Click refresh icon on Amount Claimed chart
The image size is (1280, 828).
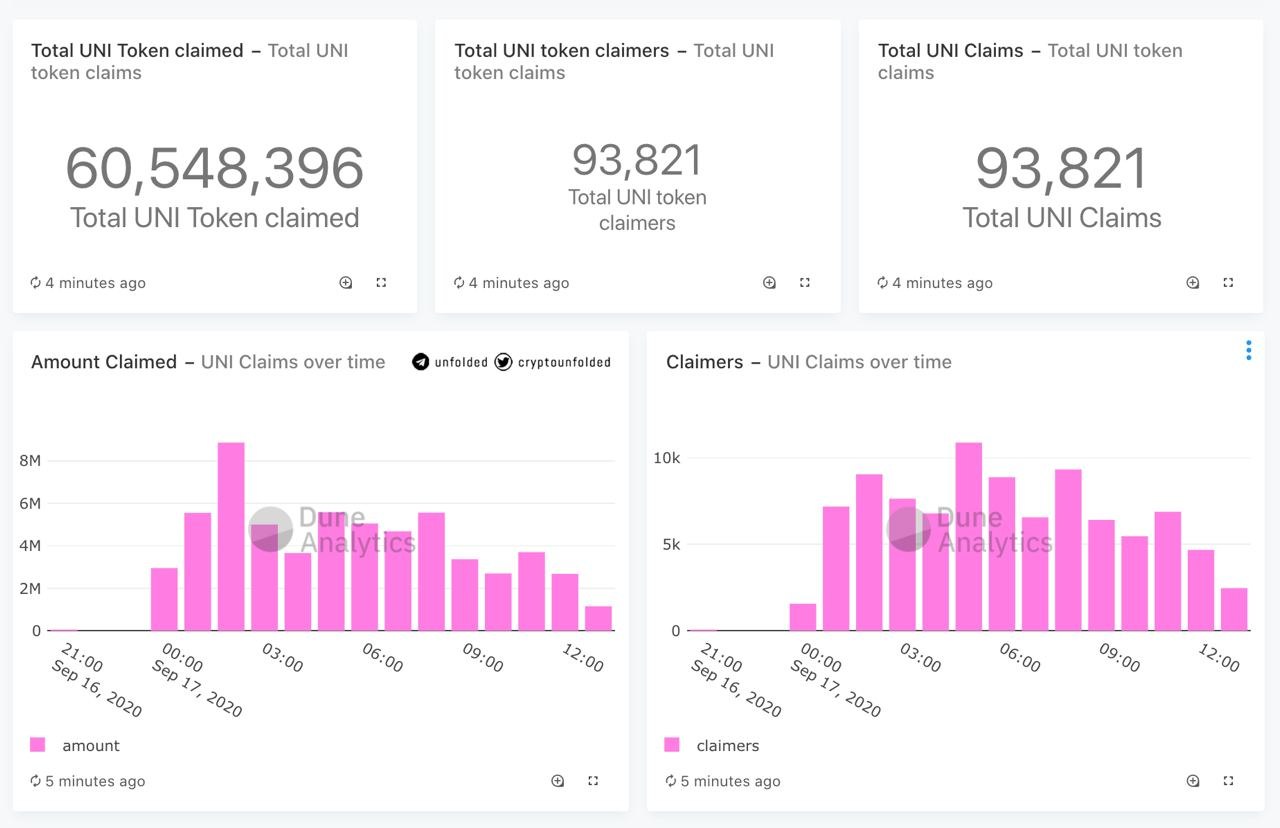[x=36, y=781]
